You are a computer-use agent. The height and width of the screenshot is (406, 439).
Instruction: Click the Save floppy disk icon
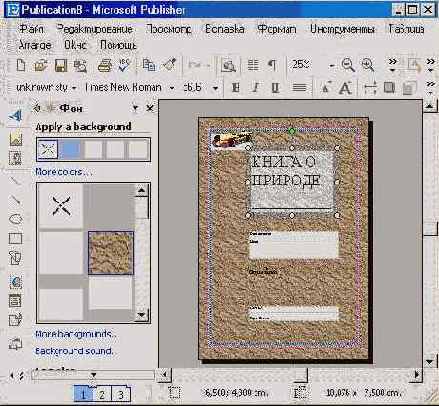click(61, 65)
